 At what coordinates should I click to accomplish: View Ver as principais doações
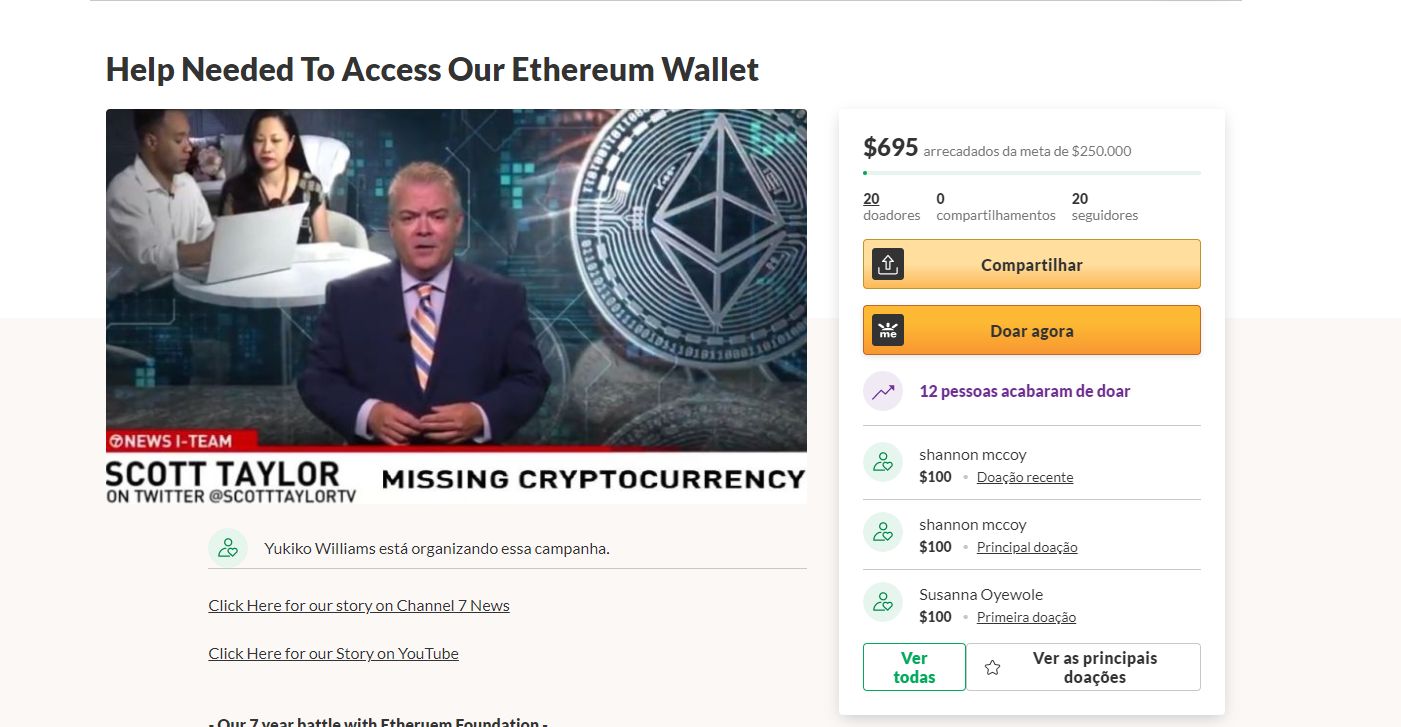1083,667
